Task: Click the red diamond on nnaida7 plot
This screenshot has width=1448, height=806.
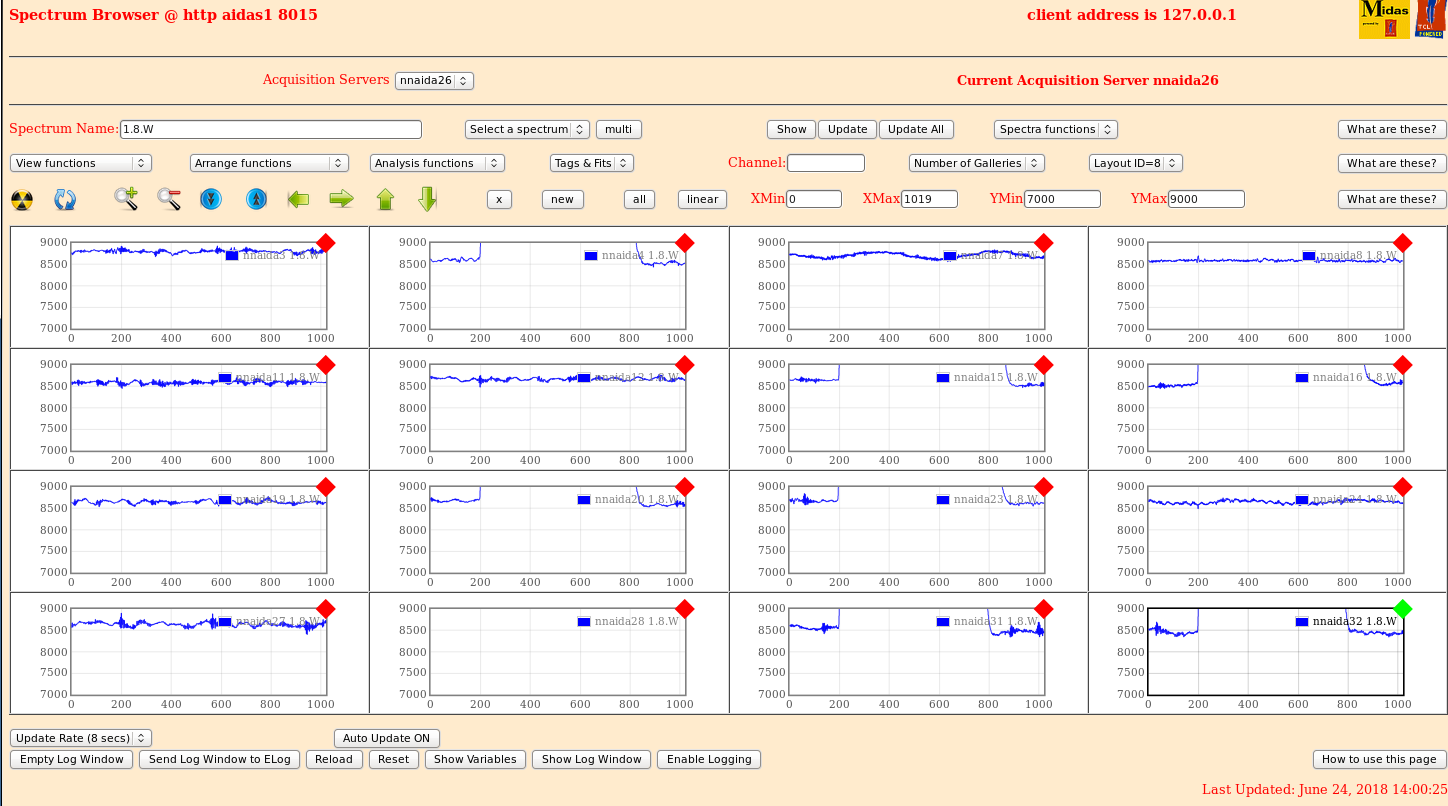Action: (1044, 243)
